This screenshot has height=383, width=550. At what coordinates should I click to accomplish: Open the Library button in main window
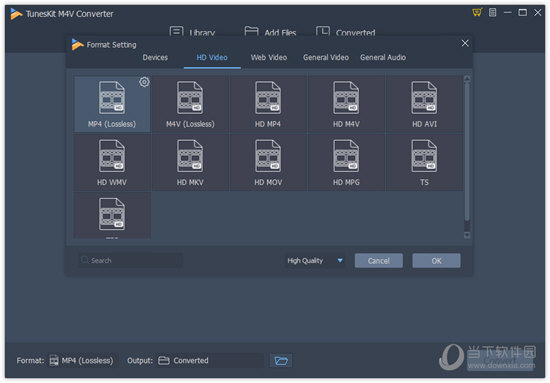tap(192, 32)
